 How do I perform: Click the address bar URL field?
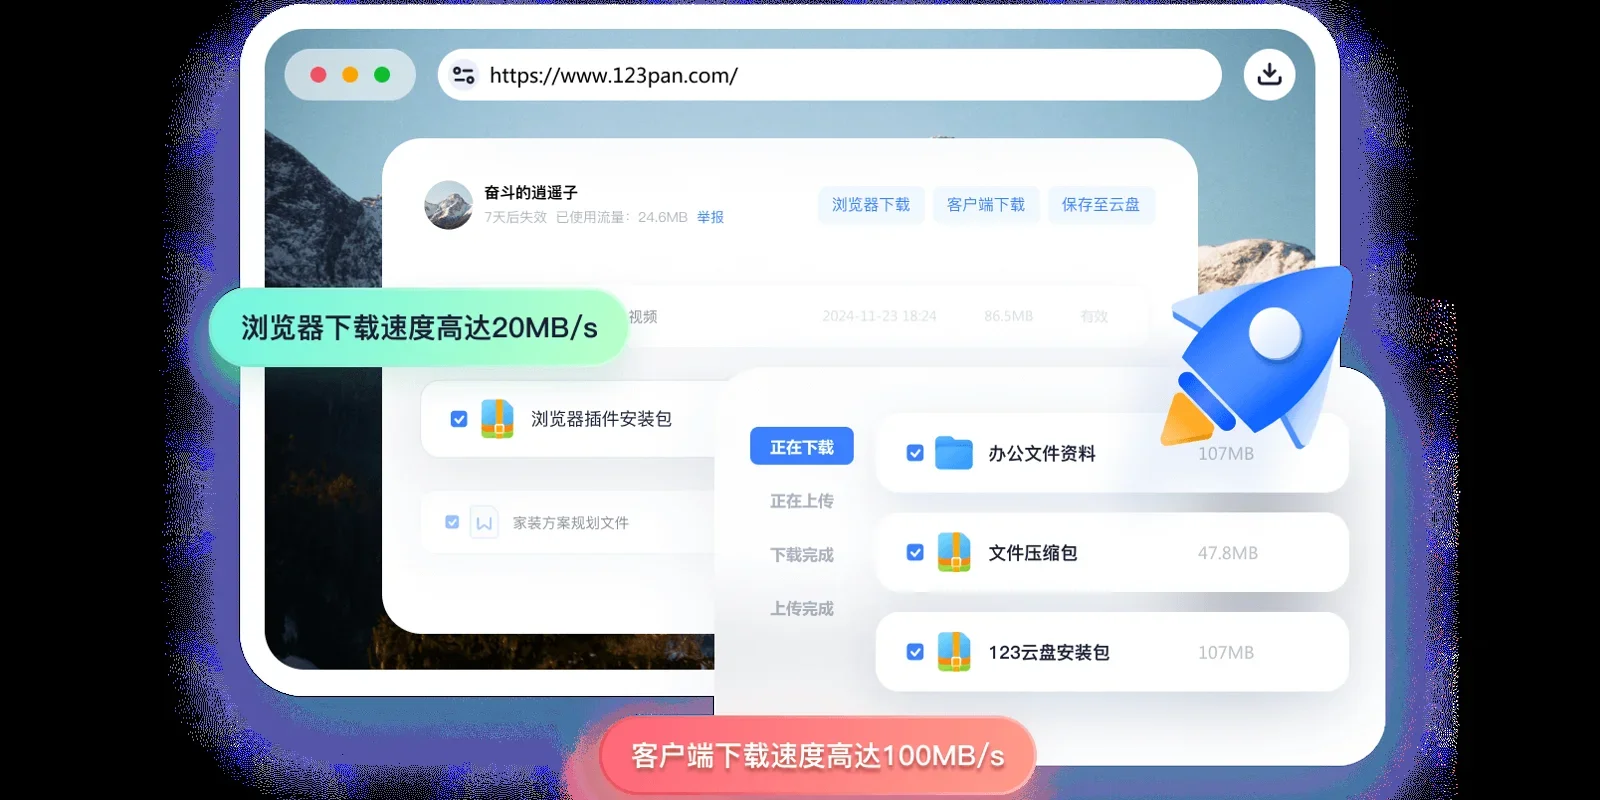(829, 75)
